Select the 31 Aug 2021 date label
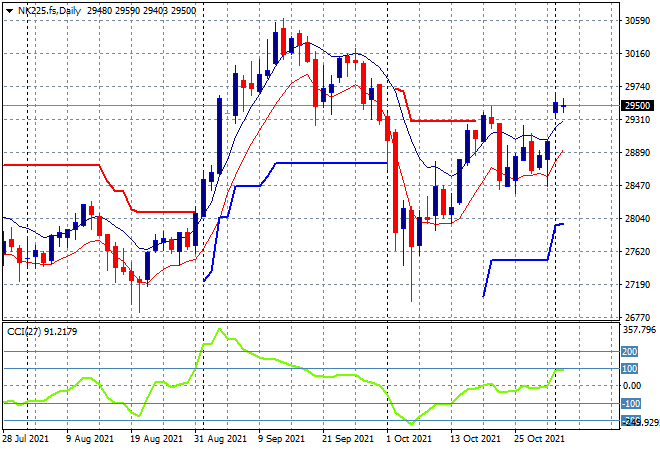 point(222,438)
